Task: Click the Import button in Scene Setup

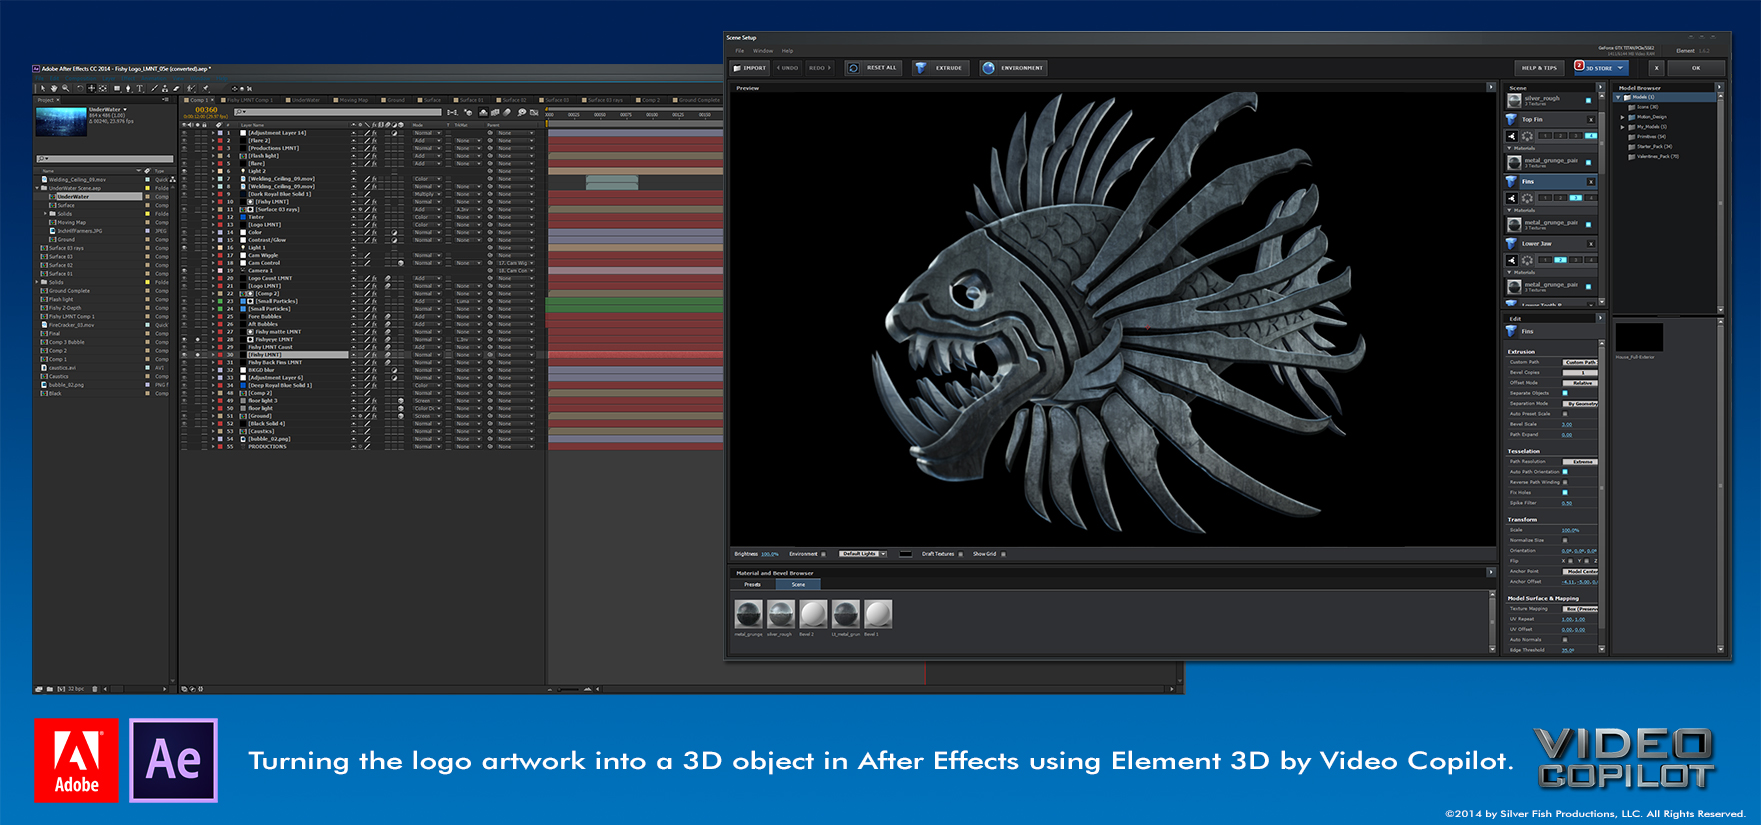Action: coord(750,68)
